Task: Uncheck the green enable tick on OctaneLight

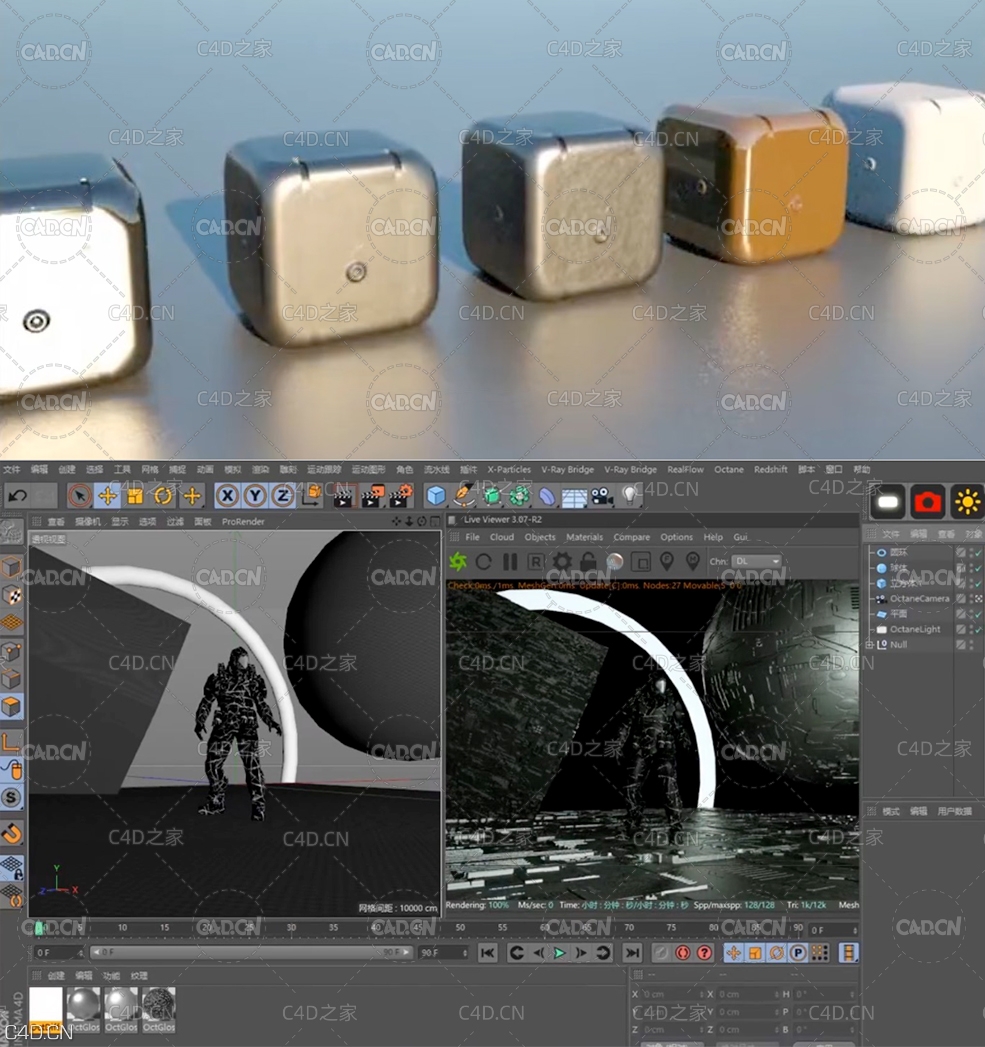Action: 977,629
